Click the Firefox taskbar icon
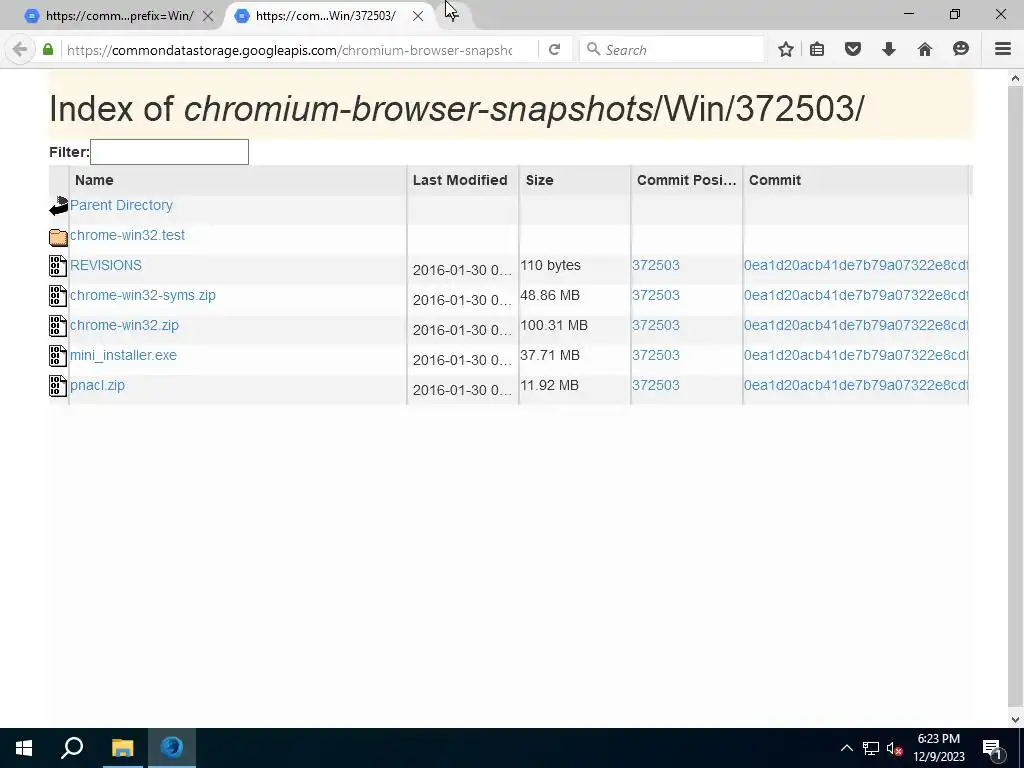1024x768 pixels. [172, 748]
